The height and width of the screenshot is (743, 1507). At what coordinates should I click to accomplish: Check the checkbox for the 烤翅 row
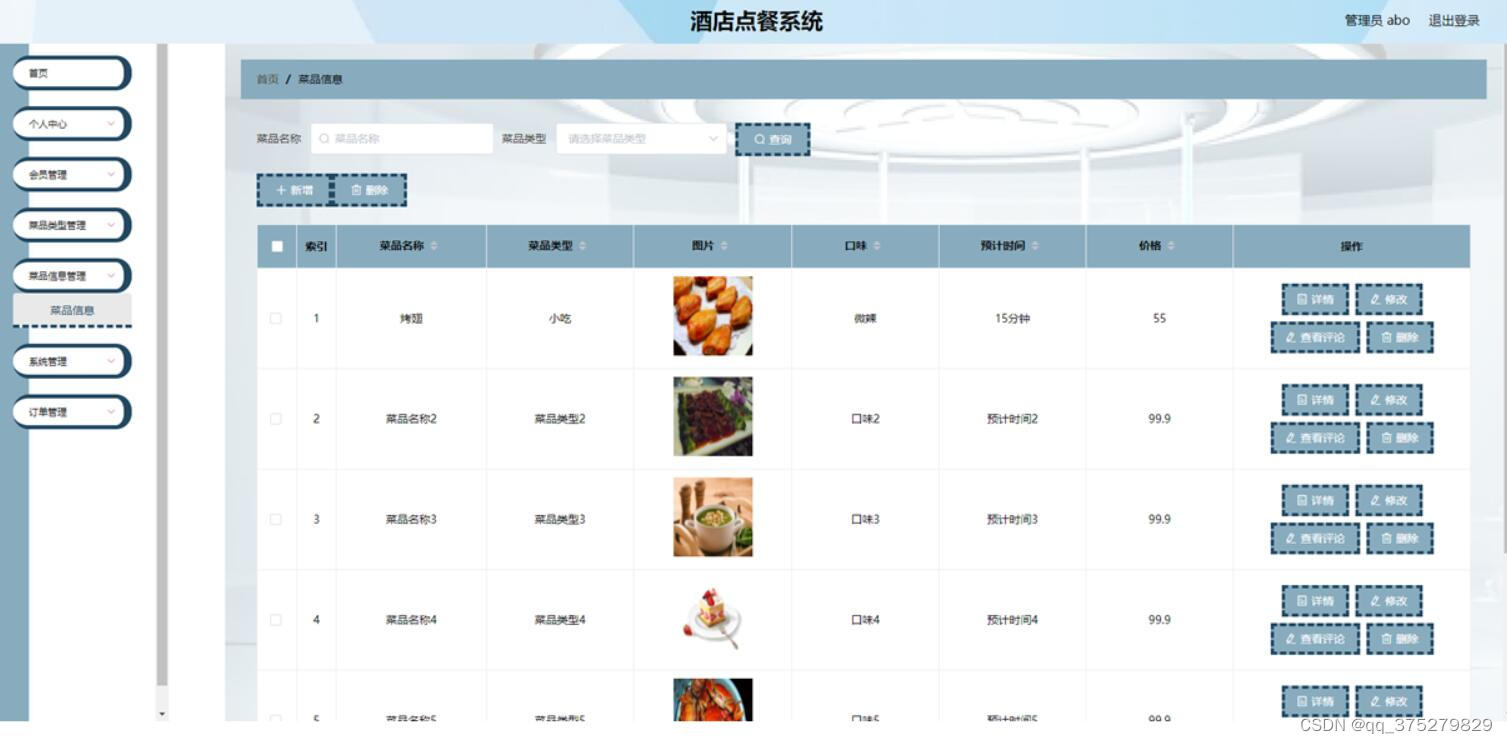pos(277,318)
